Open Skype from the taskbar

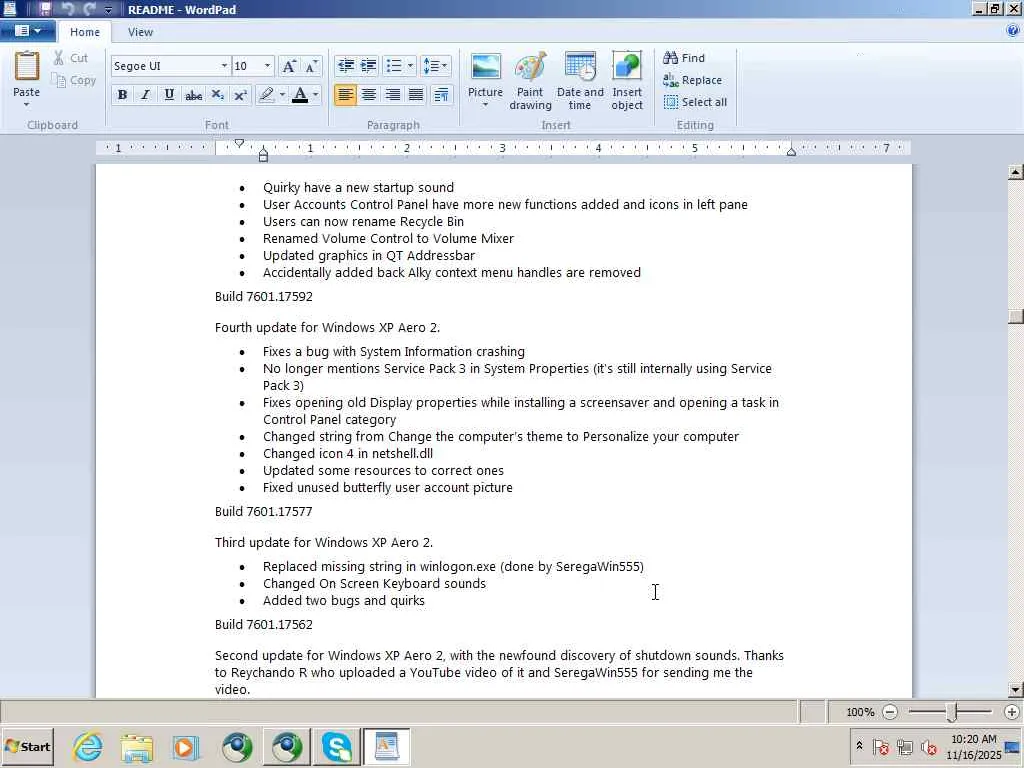[x=337, y=747]
